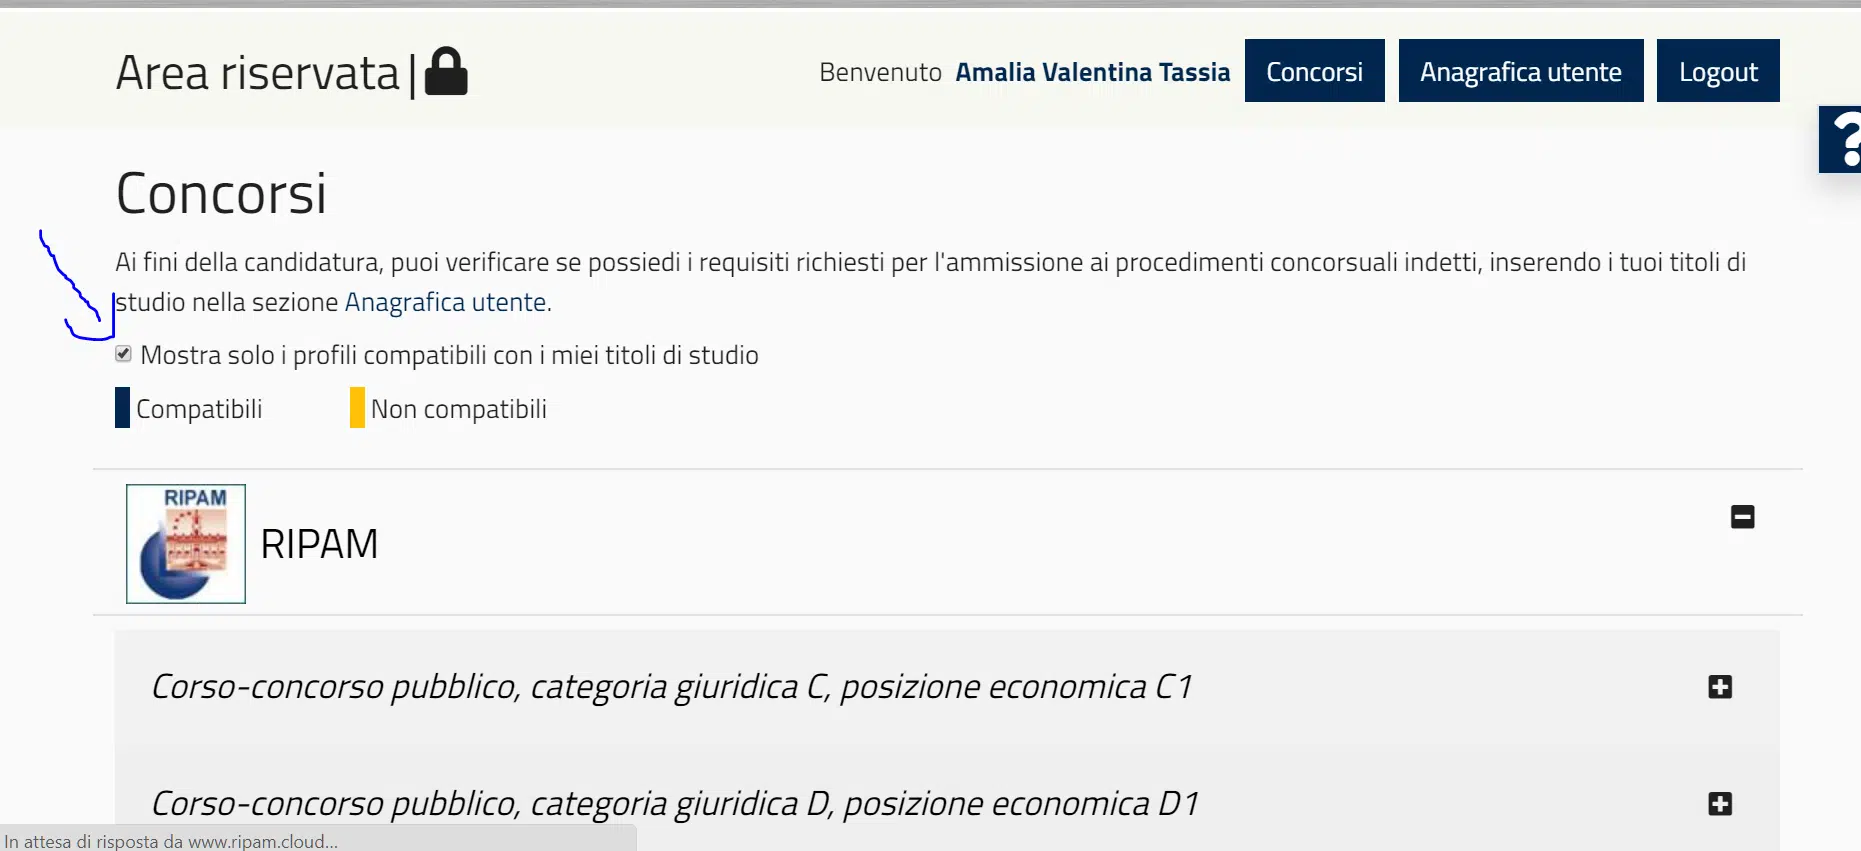
Task: Open the Concorsi navigation button
Action: [1314, 71]
